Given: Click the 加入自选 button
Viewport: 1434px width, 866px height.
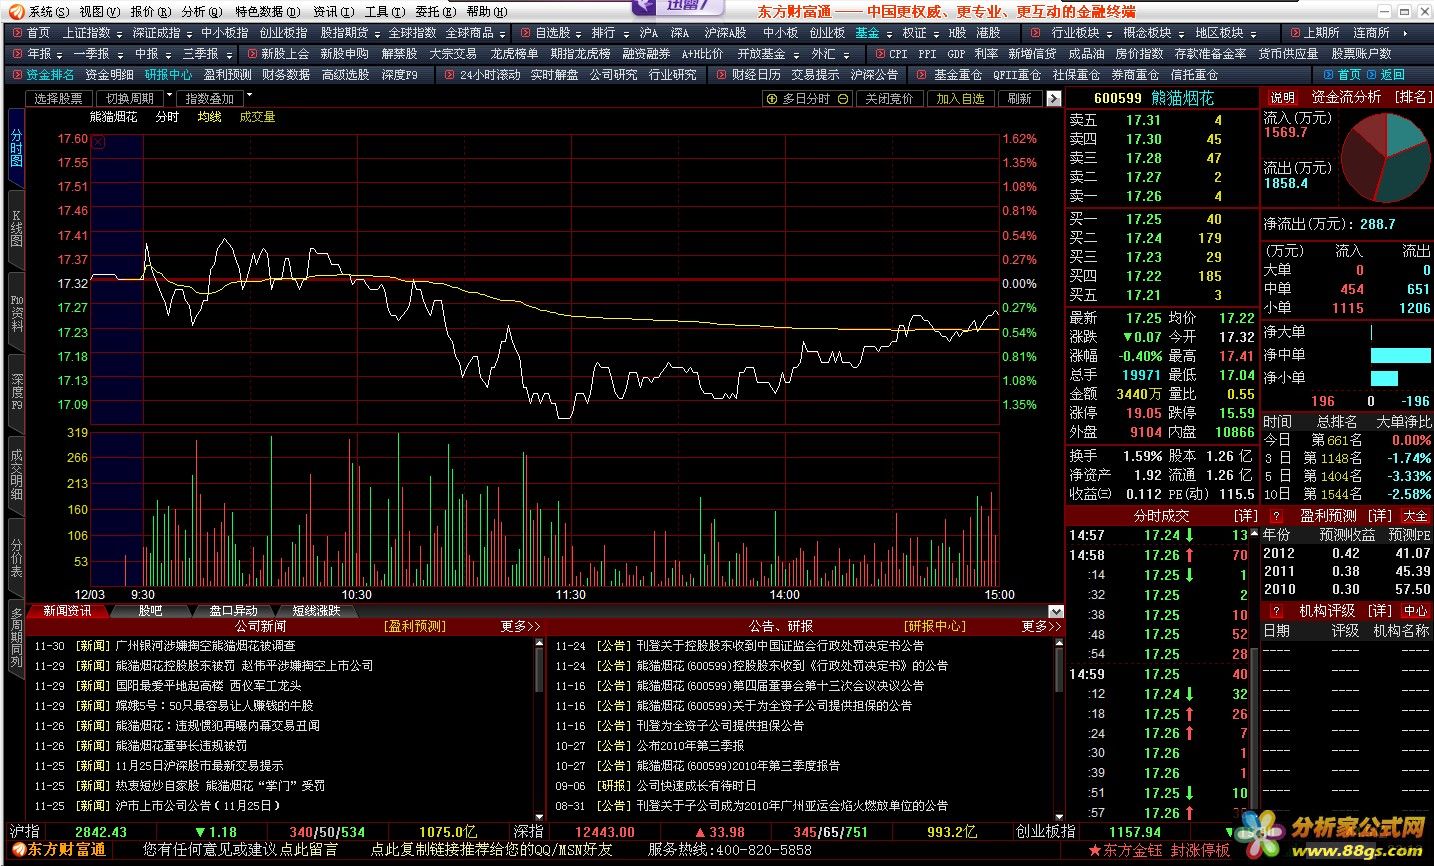Looking at the screenshot, I should pos(960,98).
